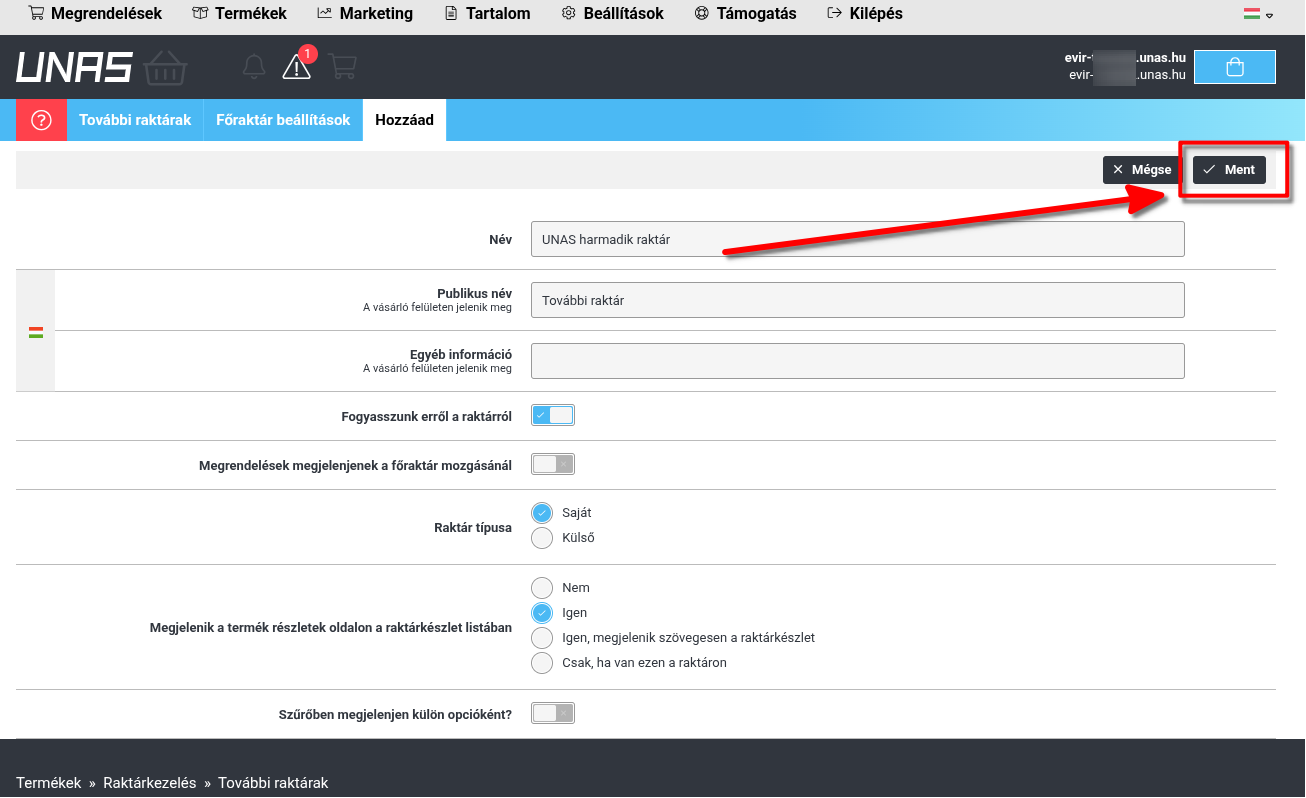Viewport: 1306px width, 798px height.
Task: Click the Hungarian flag beside Publikus név
Action: click(36, 332)
